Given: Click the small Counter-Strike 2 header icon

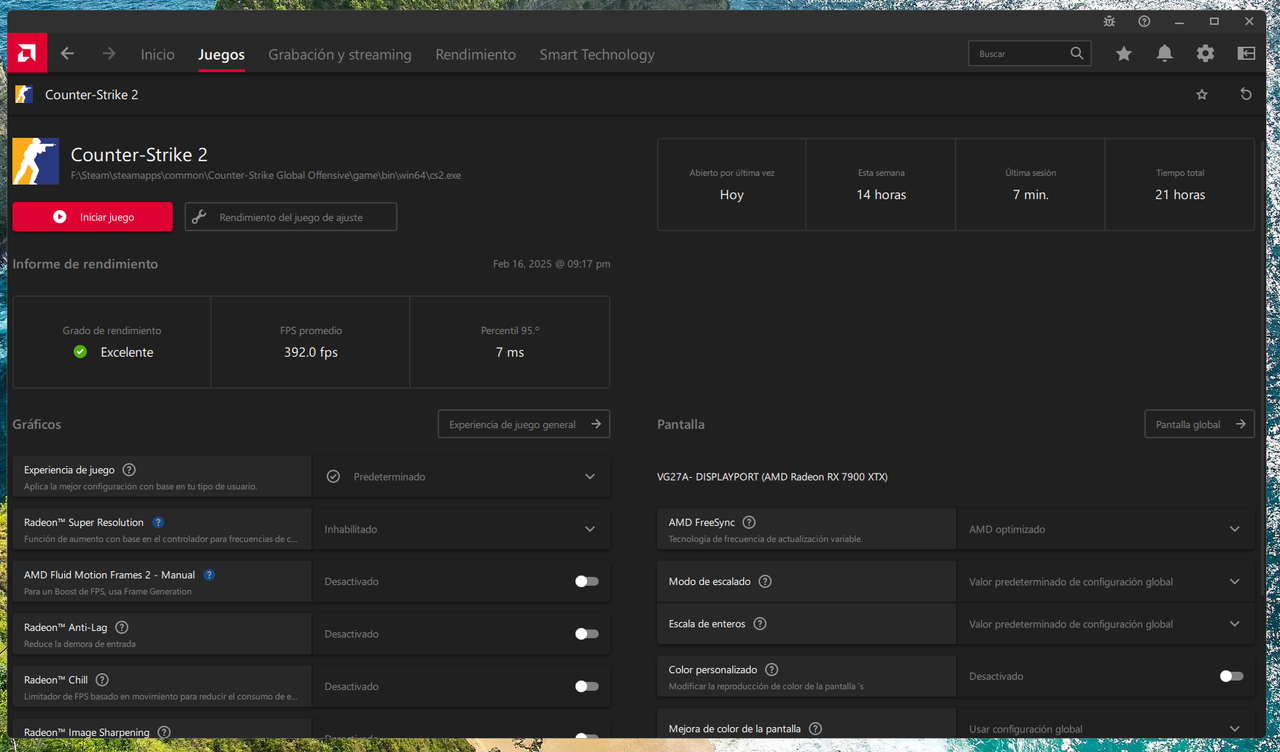Looking at the screenshot, I should (24, 94).
